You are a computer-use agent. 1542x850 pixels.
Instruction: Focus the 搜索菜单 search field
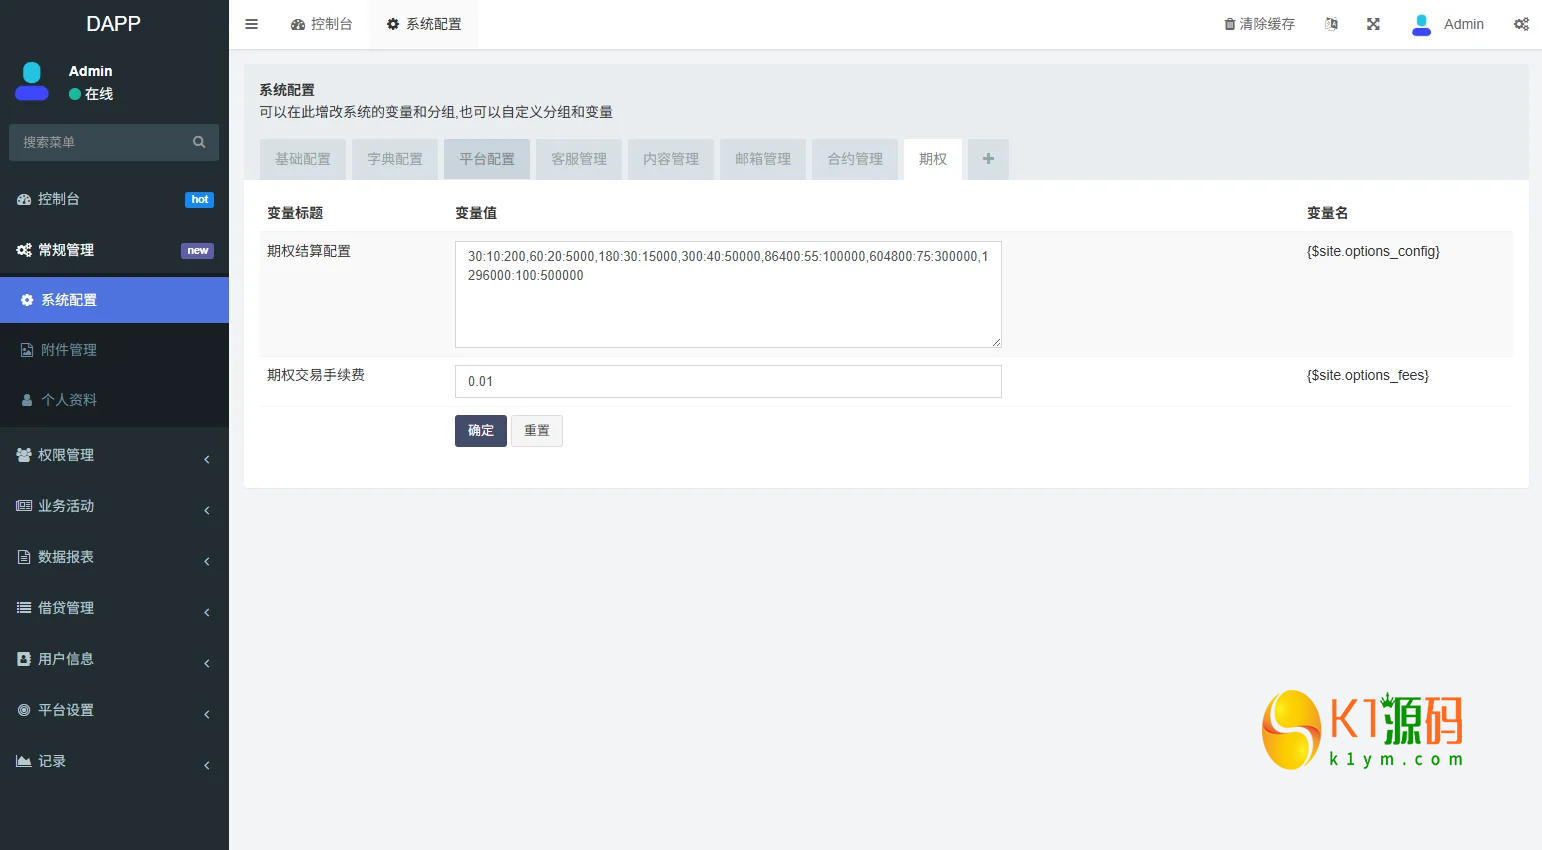(114, 142)
